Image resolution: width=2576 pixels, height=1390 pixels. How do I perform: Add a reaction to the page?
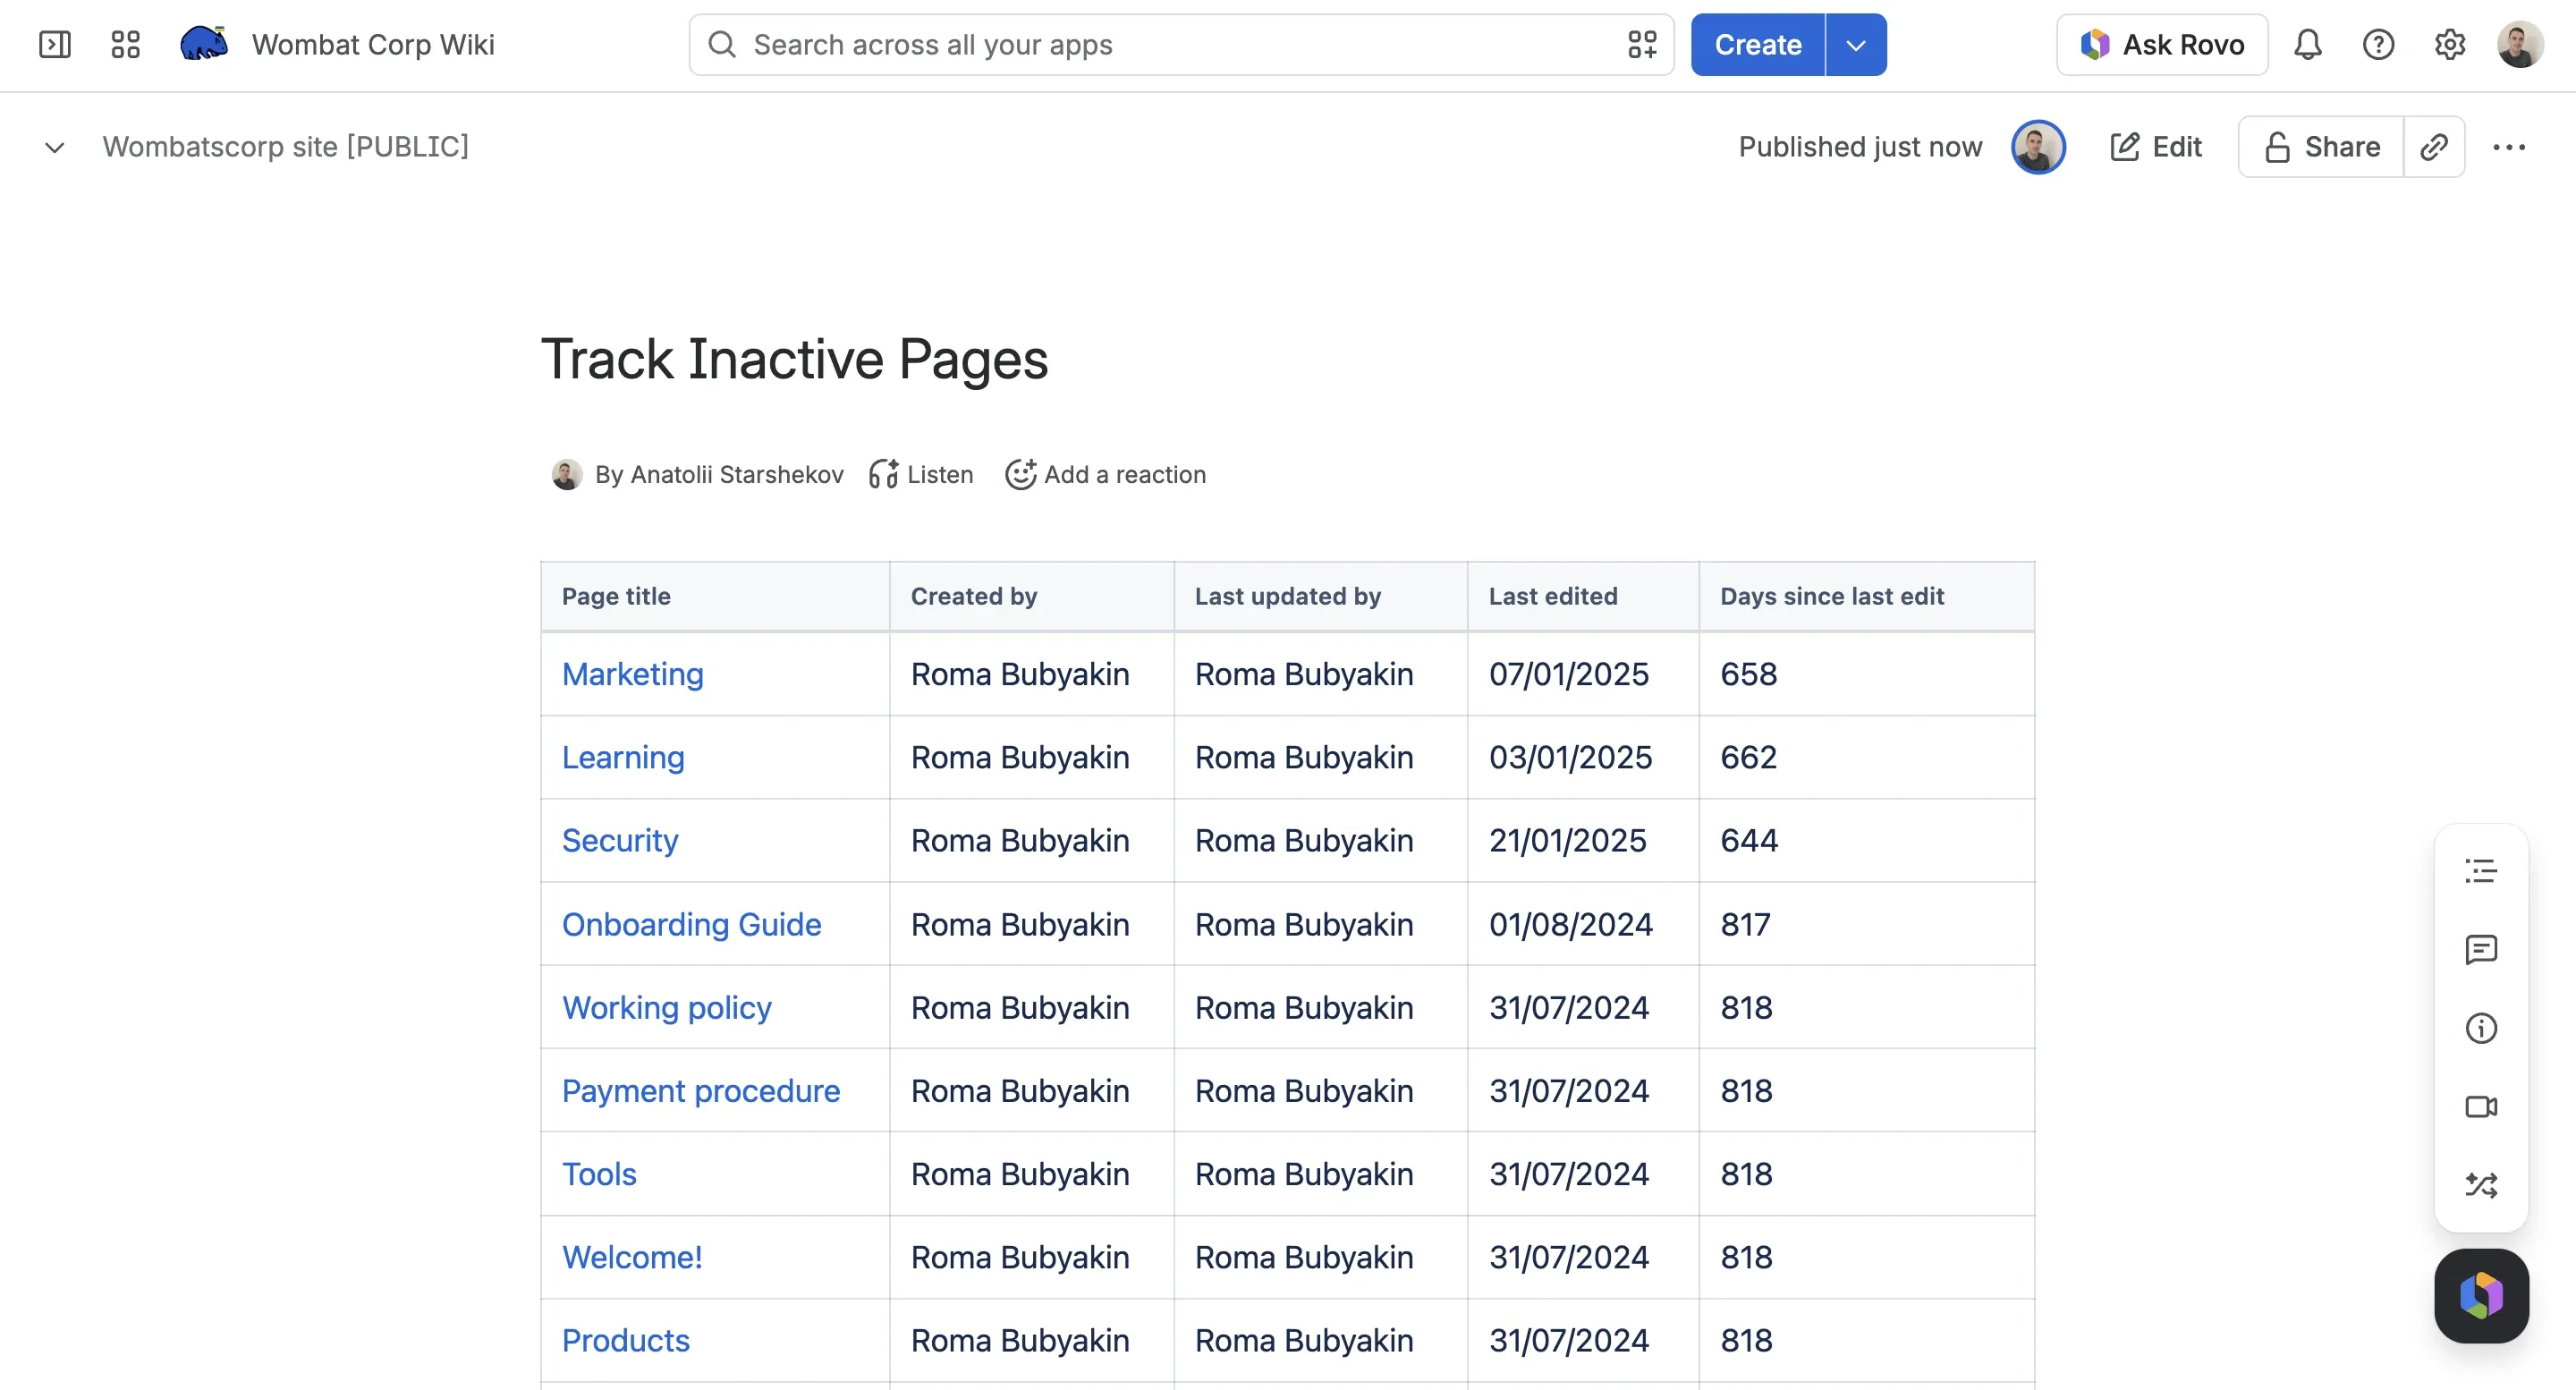click(x=1105, y=474)
